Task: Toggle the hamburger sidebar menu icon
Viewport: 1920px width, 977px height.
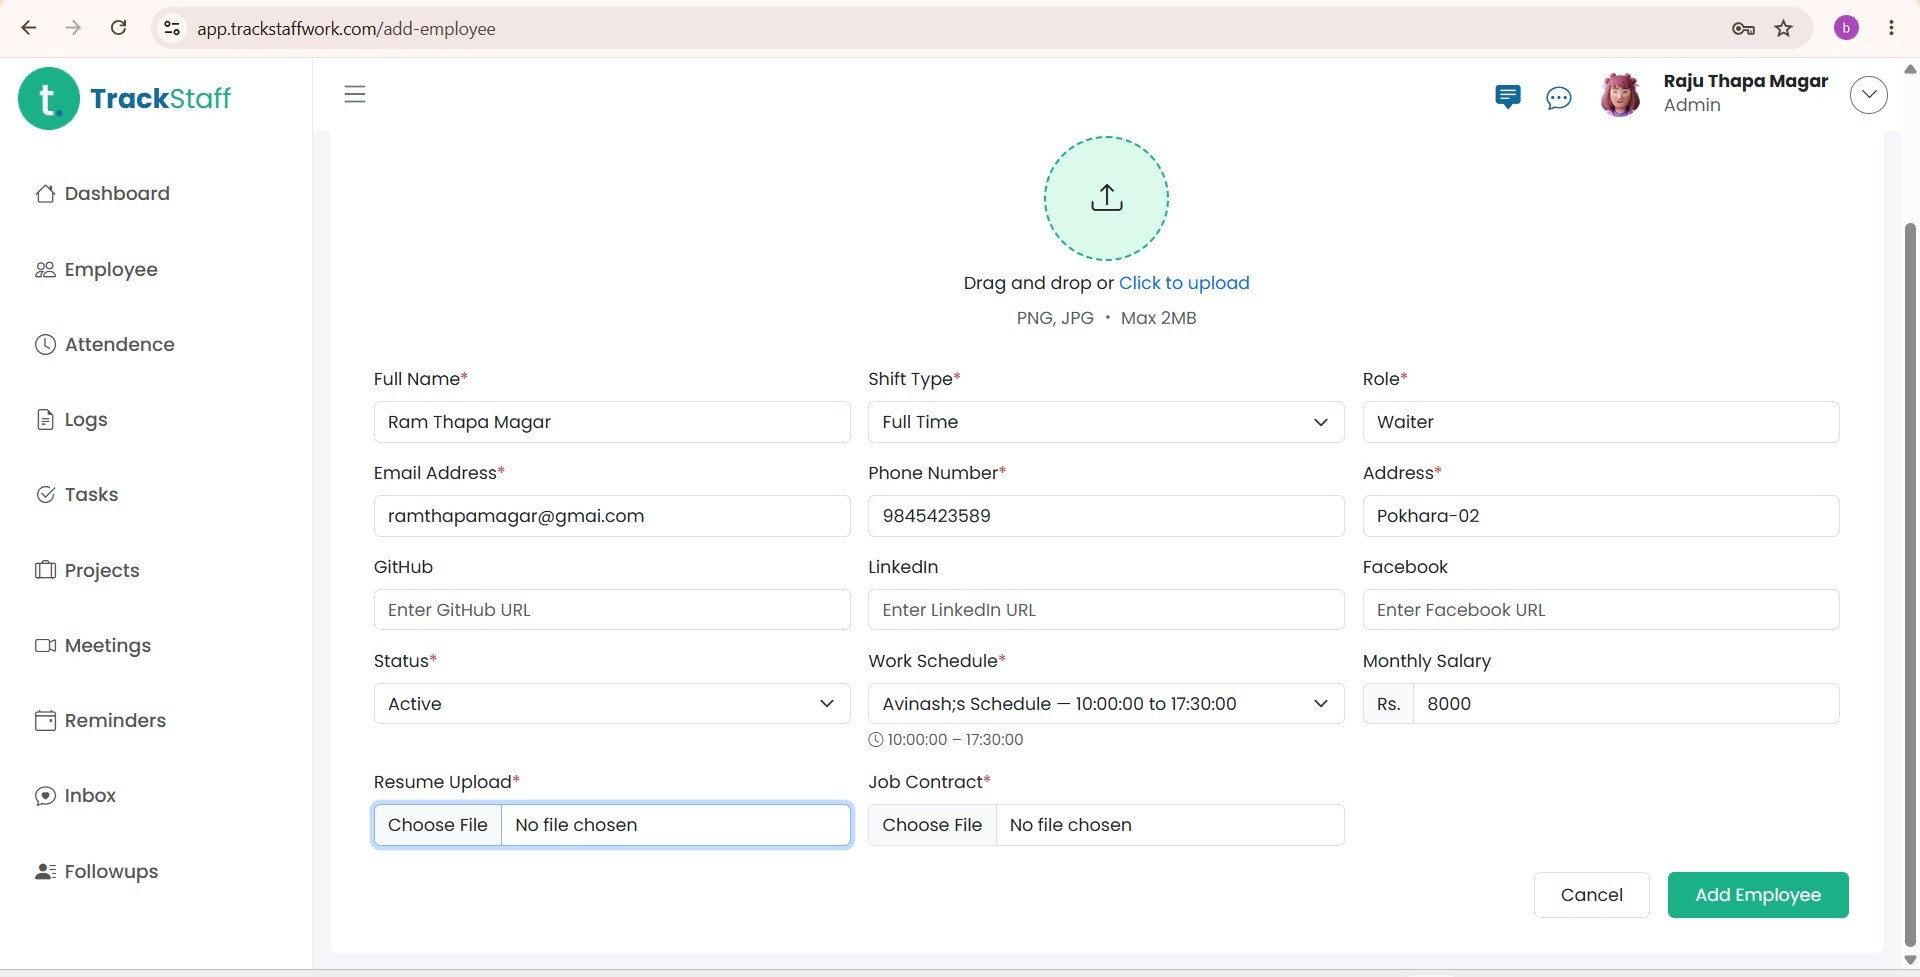Action: [355, 95]
